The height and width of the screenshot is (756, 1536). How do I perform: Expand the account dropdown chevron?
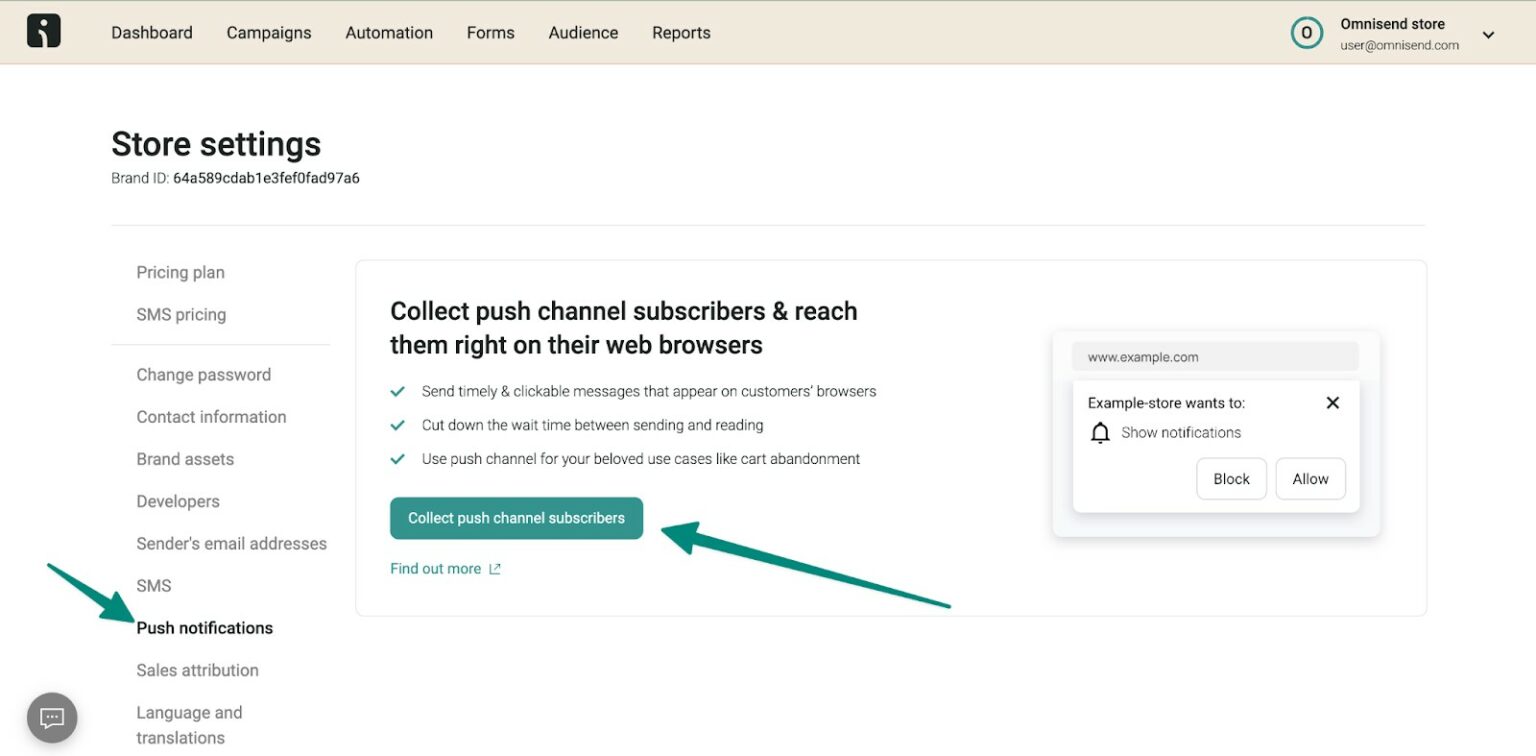coord(1488,35)
